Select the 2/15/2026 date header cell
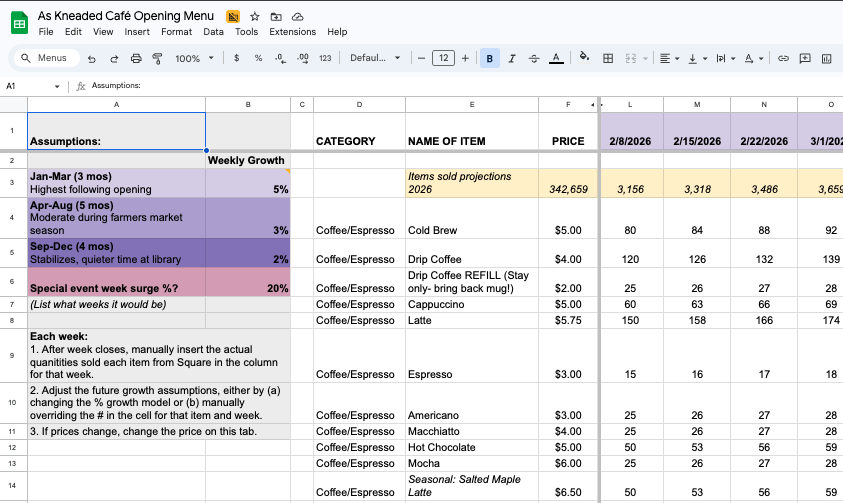 point(697,131)
